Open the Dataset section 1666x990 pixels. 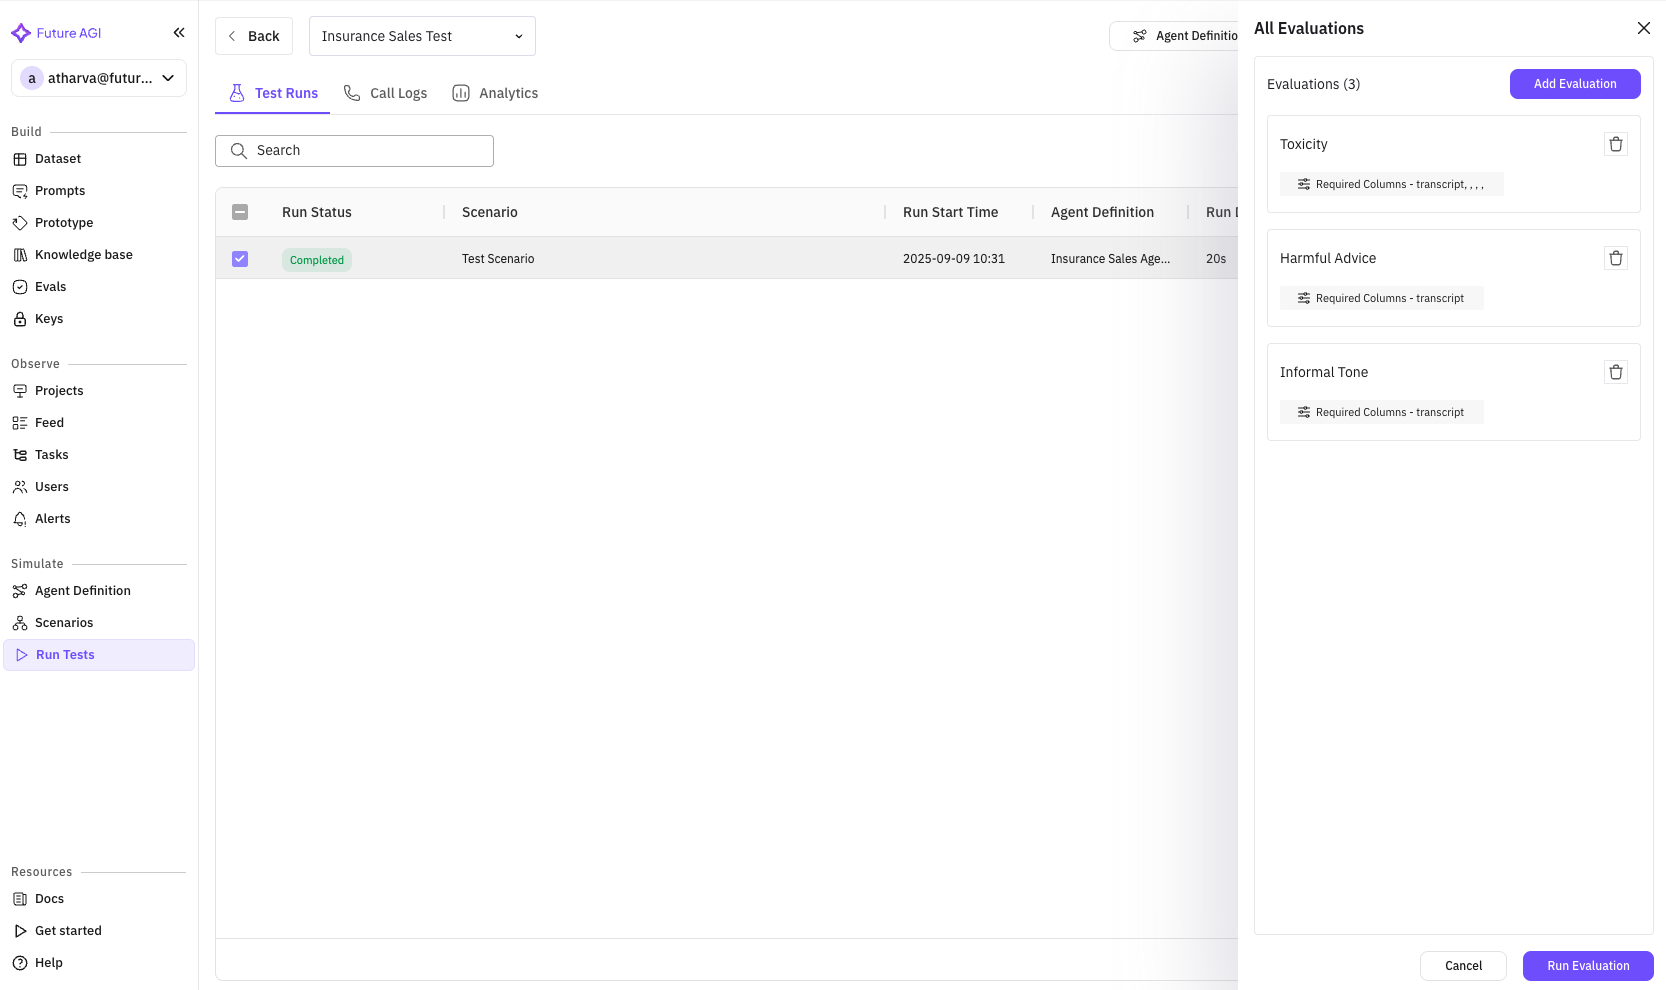pos(57,158)
